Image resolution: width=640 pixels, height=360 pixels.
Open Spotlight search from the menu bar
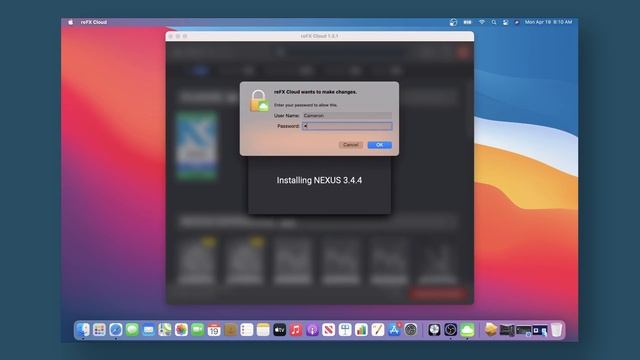(x=494, y=22)
